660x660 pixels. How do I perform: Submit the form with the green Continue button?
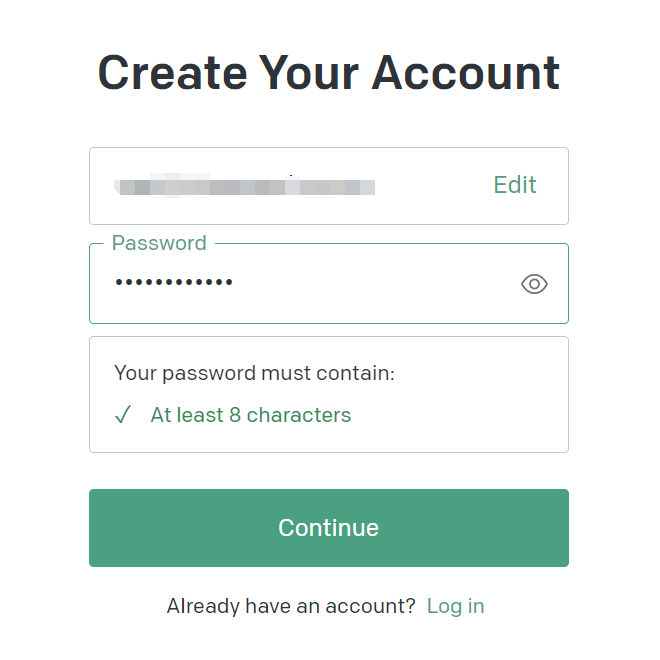tap(329, 528)
